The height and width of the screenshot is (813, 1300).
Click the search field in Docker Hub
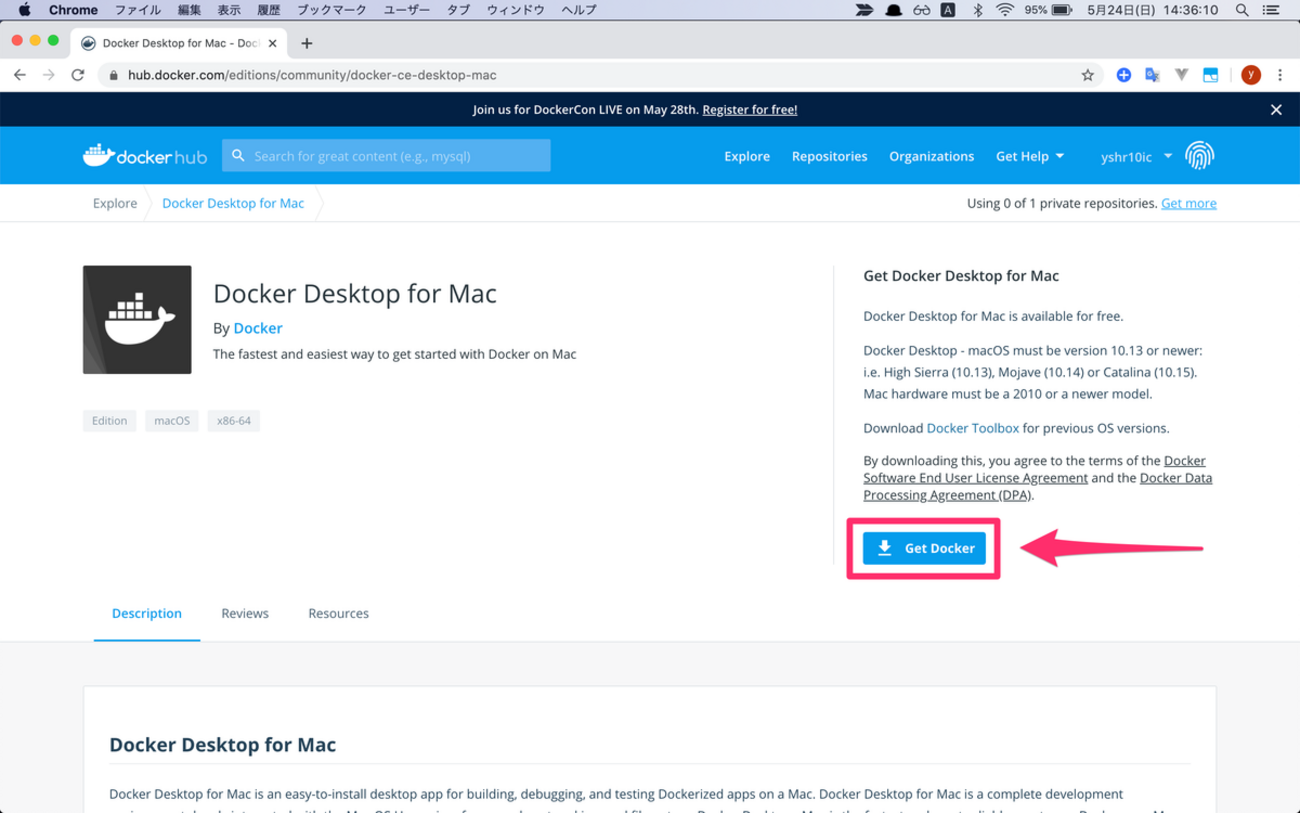coord(386,156)
